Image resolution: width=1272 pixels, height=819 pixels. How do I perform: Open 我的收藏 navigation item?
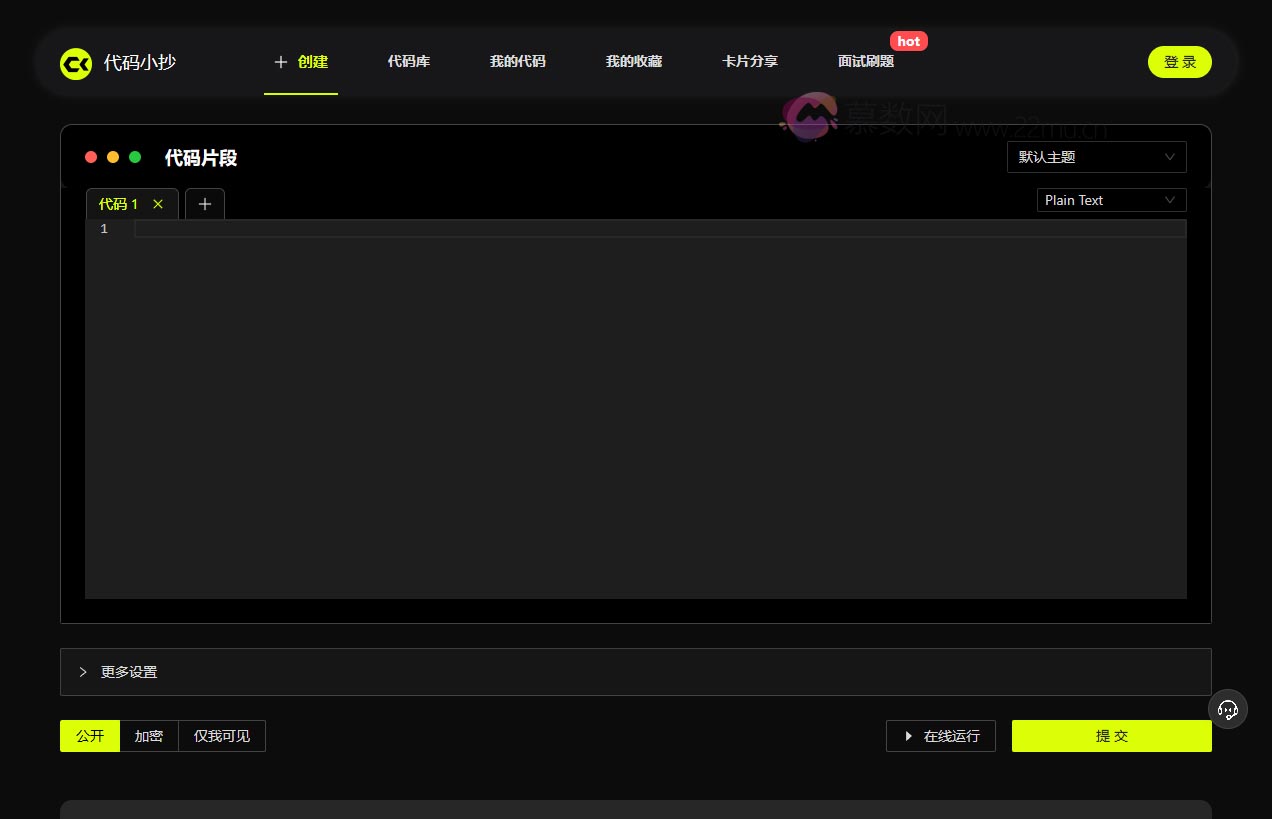(x=634, y=62)
